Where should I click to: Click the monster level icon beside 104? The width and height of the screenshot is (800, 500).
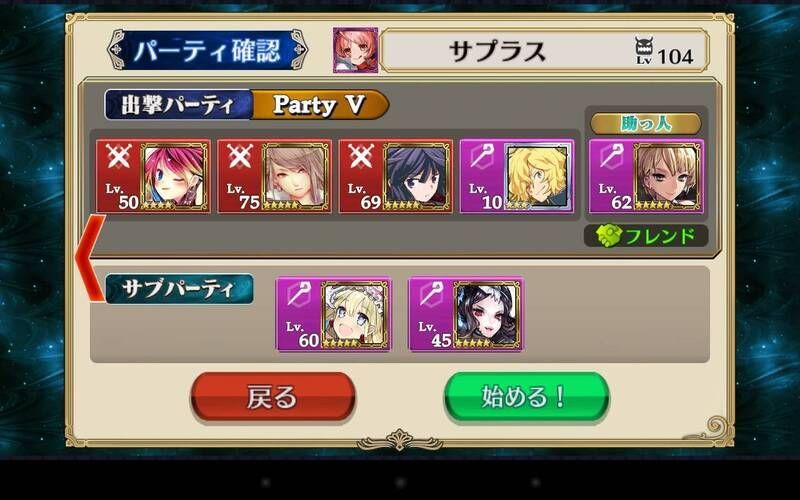click(644, 51)
